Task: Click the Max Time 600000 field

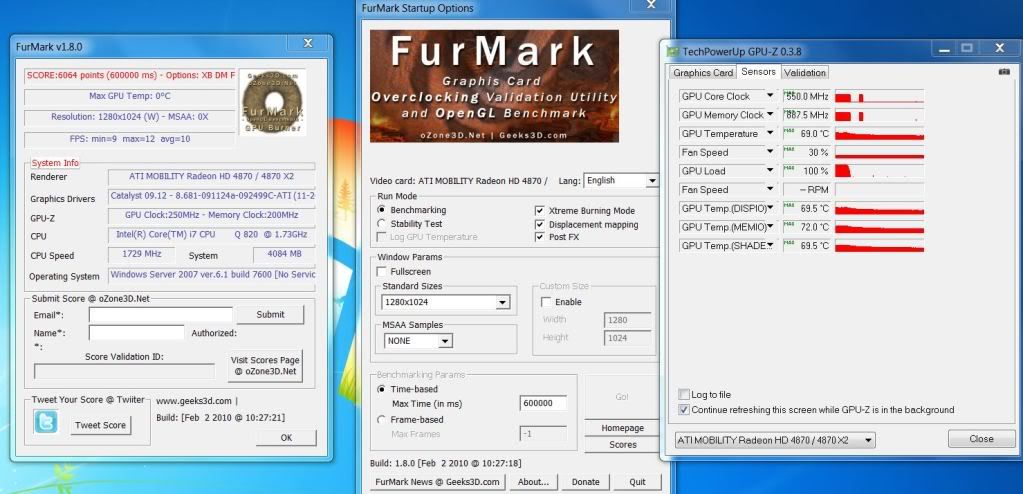Action: pos(543,403)
